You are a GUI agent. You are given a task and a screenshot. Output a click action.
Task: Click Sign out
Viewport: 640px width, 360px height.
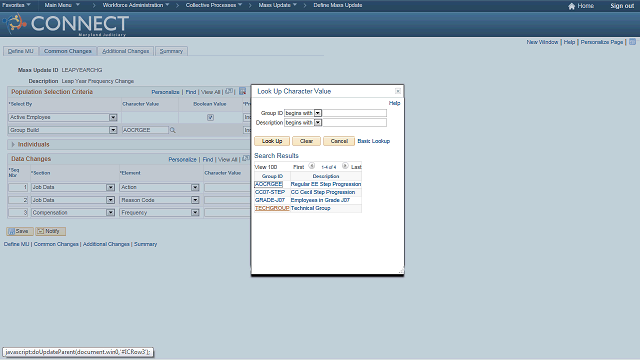click(x=622, y=6)
